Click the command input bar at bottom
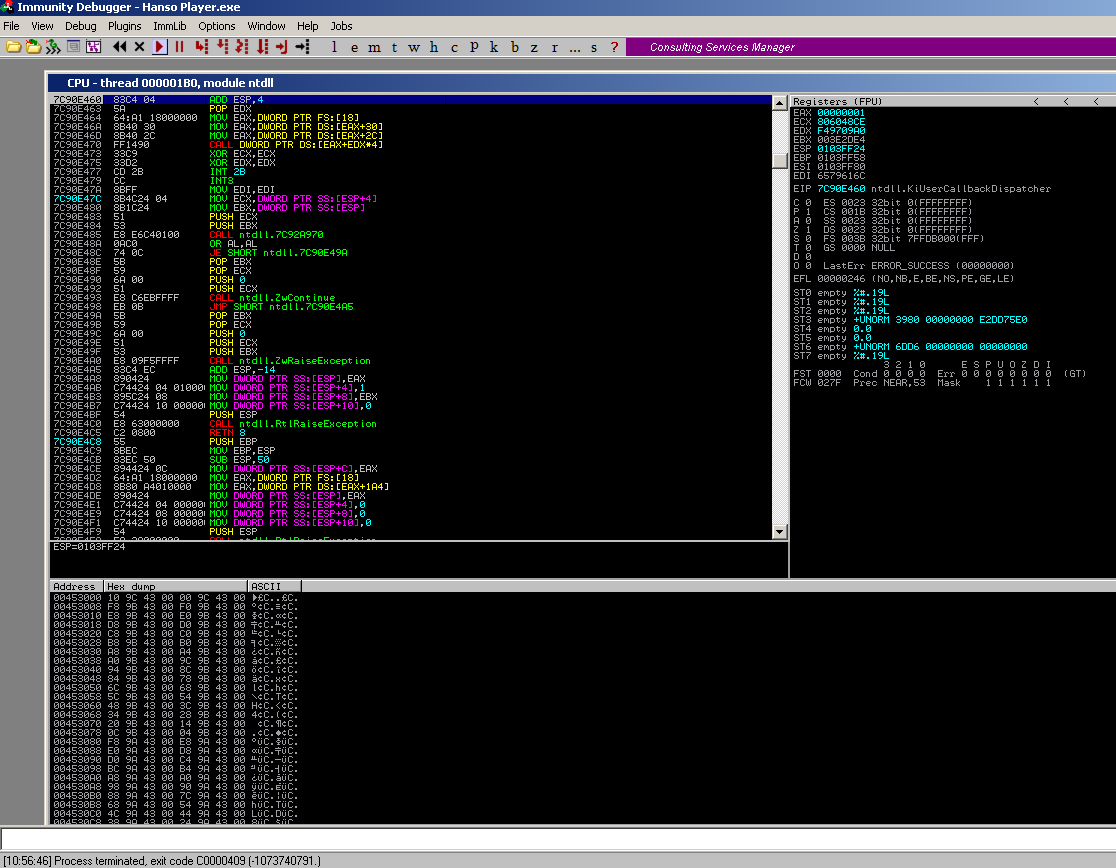Image resolution: width=1116 pixels, height=868 pixels. pos(558,838)
